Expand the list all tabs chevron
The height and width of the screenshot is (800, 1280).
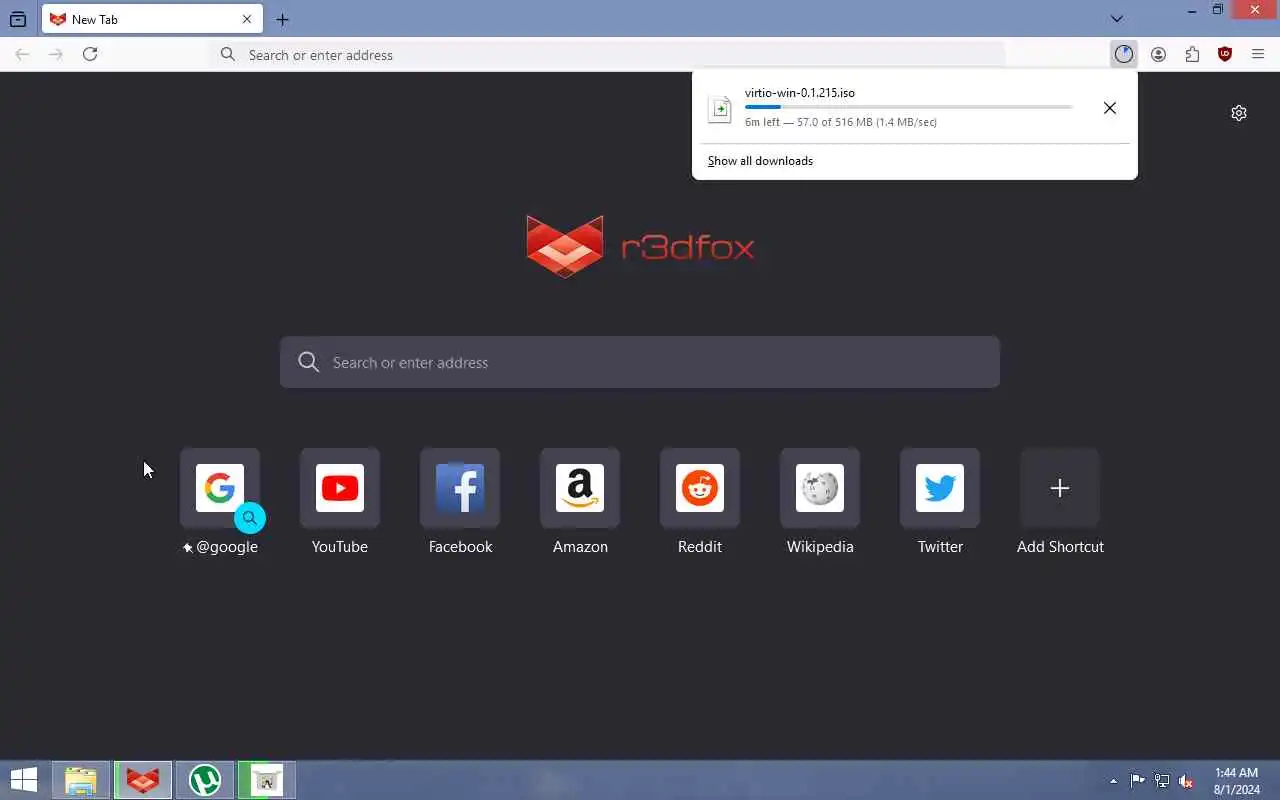click(x=1117, y=19)
